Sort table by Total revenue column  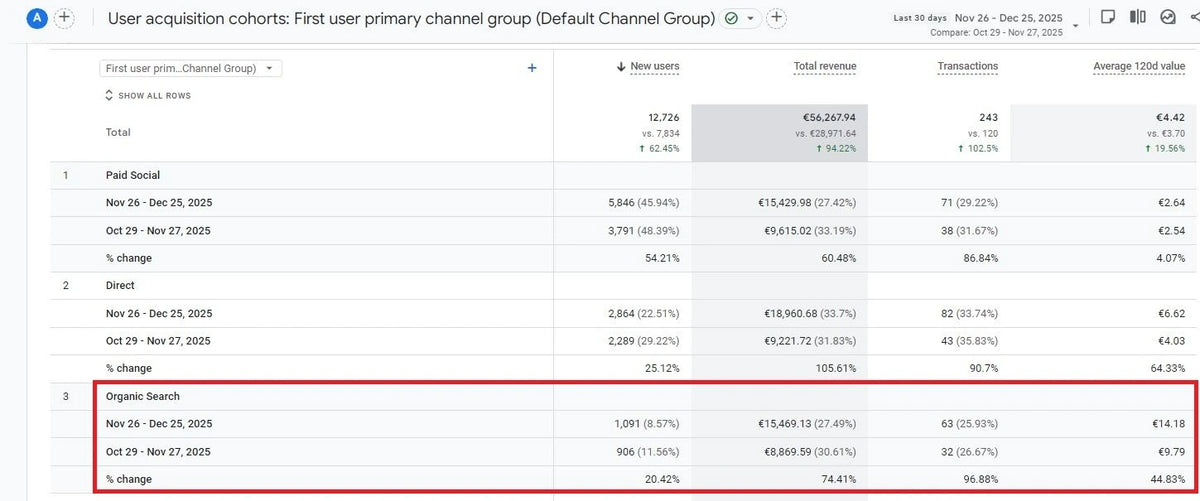pyautogui.click(x=825, y=66)
